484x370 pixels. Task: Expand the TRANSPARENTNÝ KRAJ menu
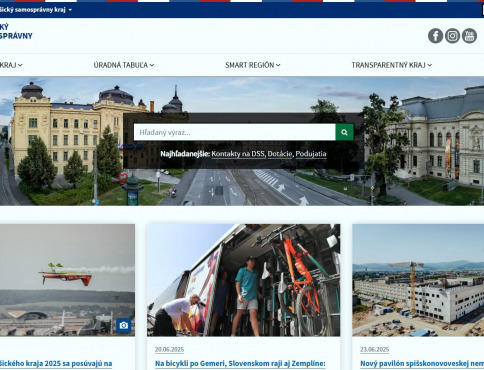pos(392,65)
